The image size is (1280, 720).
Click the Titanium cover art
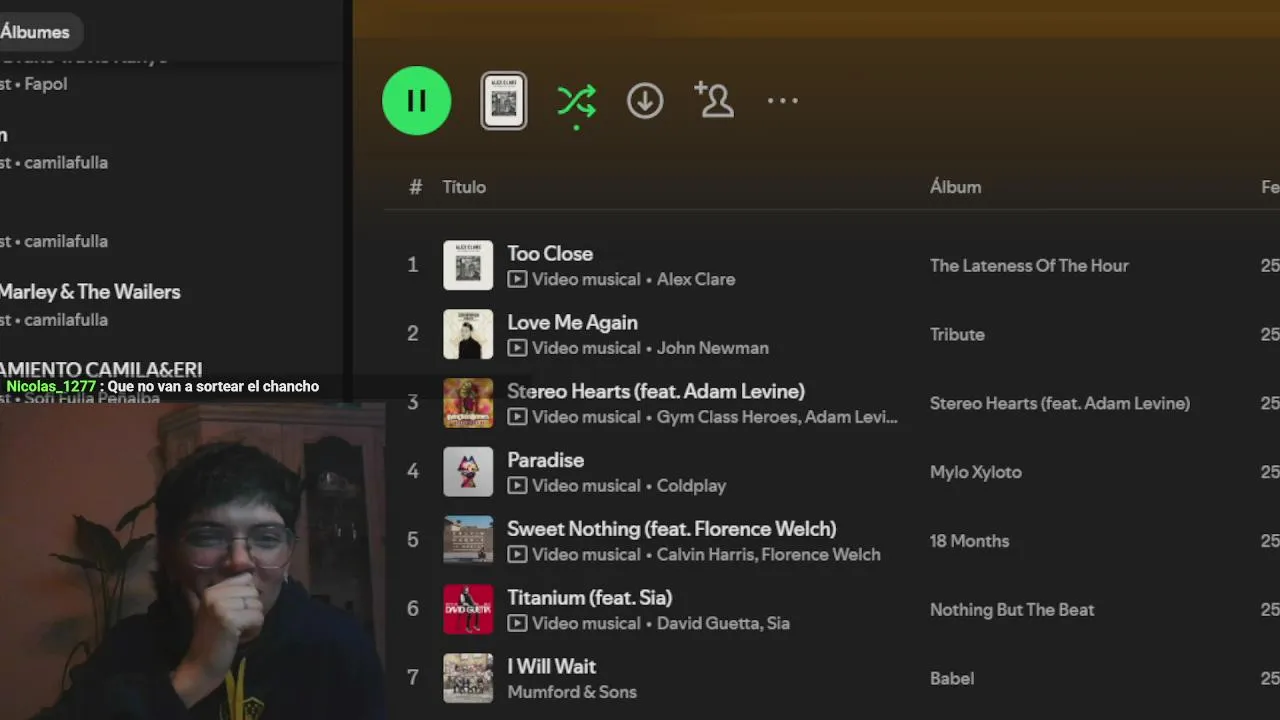click(x=468, y=609)
